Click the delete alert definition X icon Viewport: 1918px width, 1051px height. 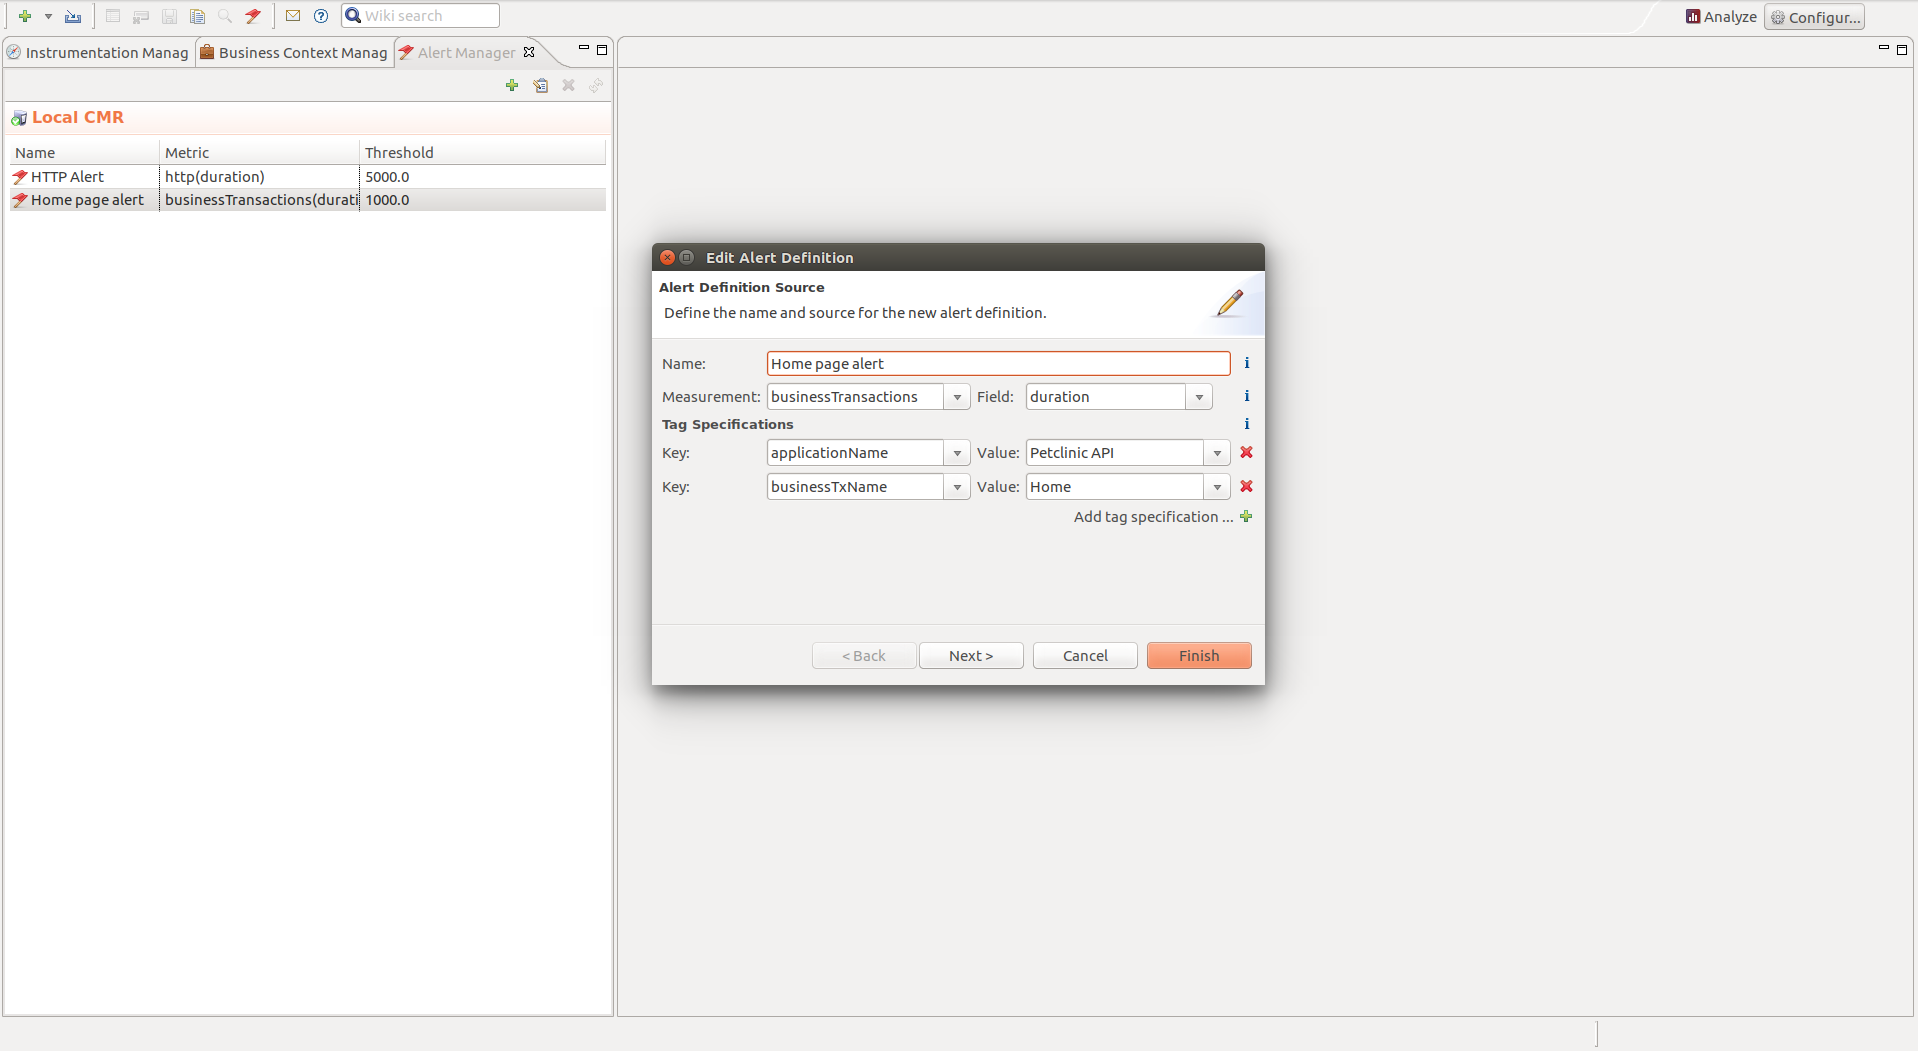[x=568, y=86]
